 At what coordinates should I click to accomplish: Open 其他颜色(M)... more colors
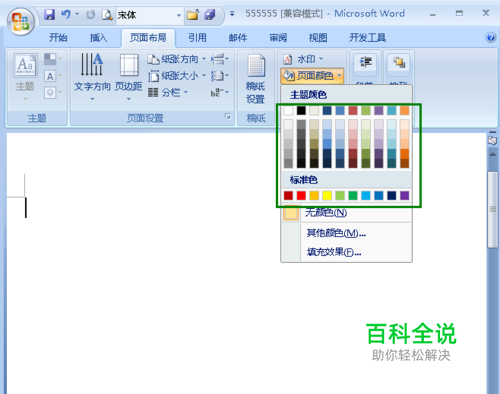[347, 233]
